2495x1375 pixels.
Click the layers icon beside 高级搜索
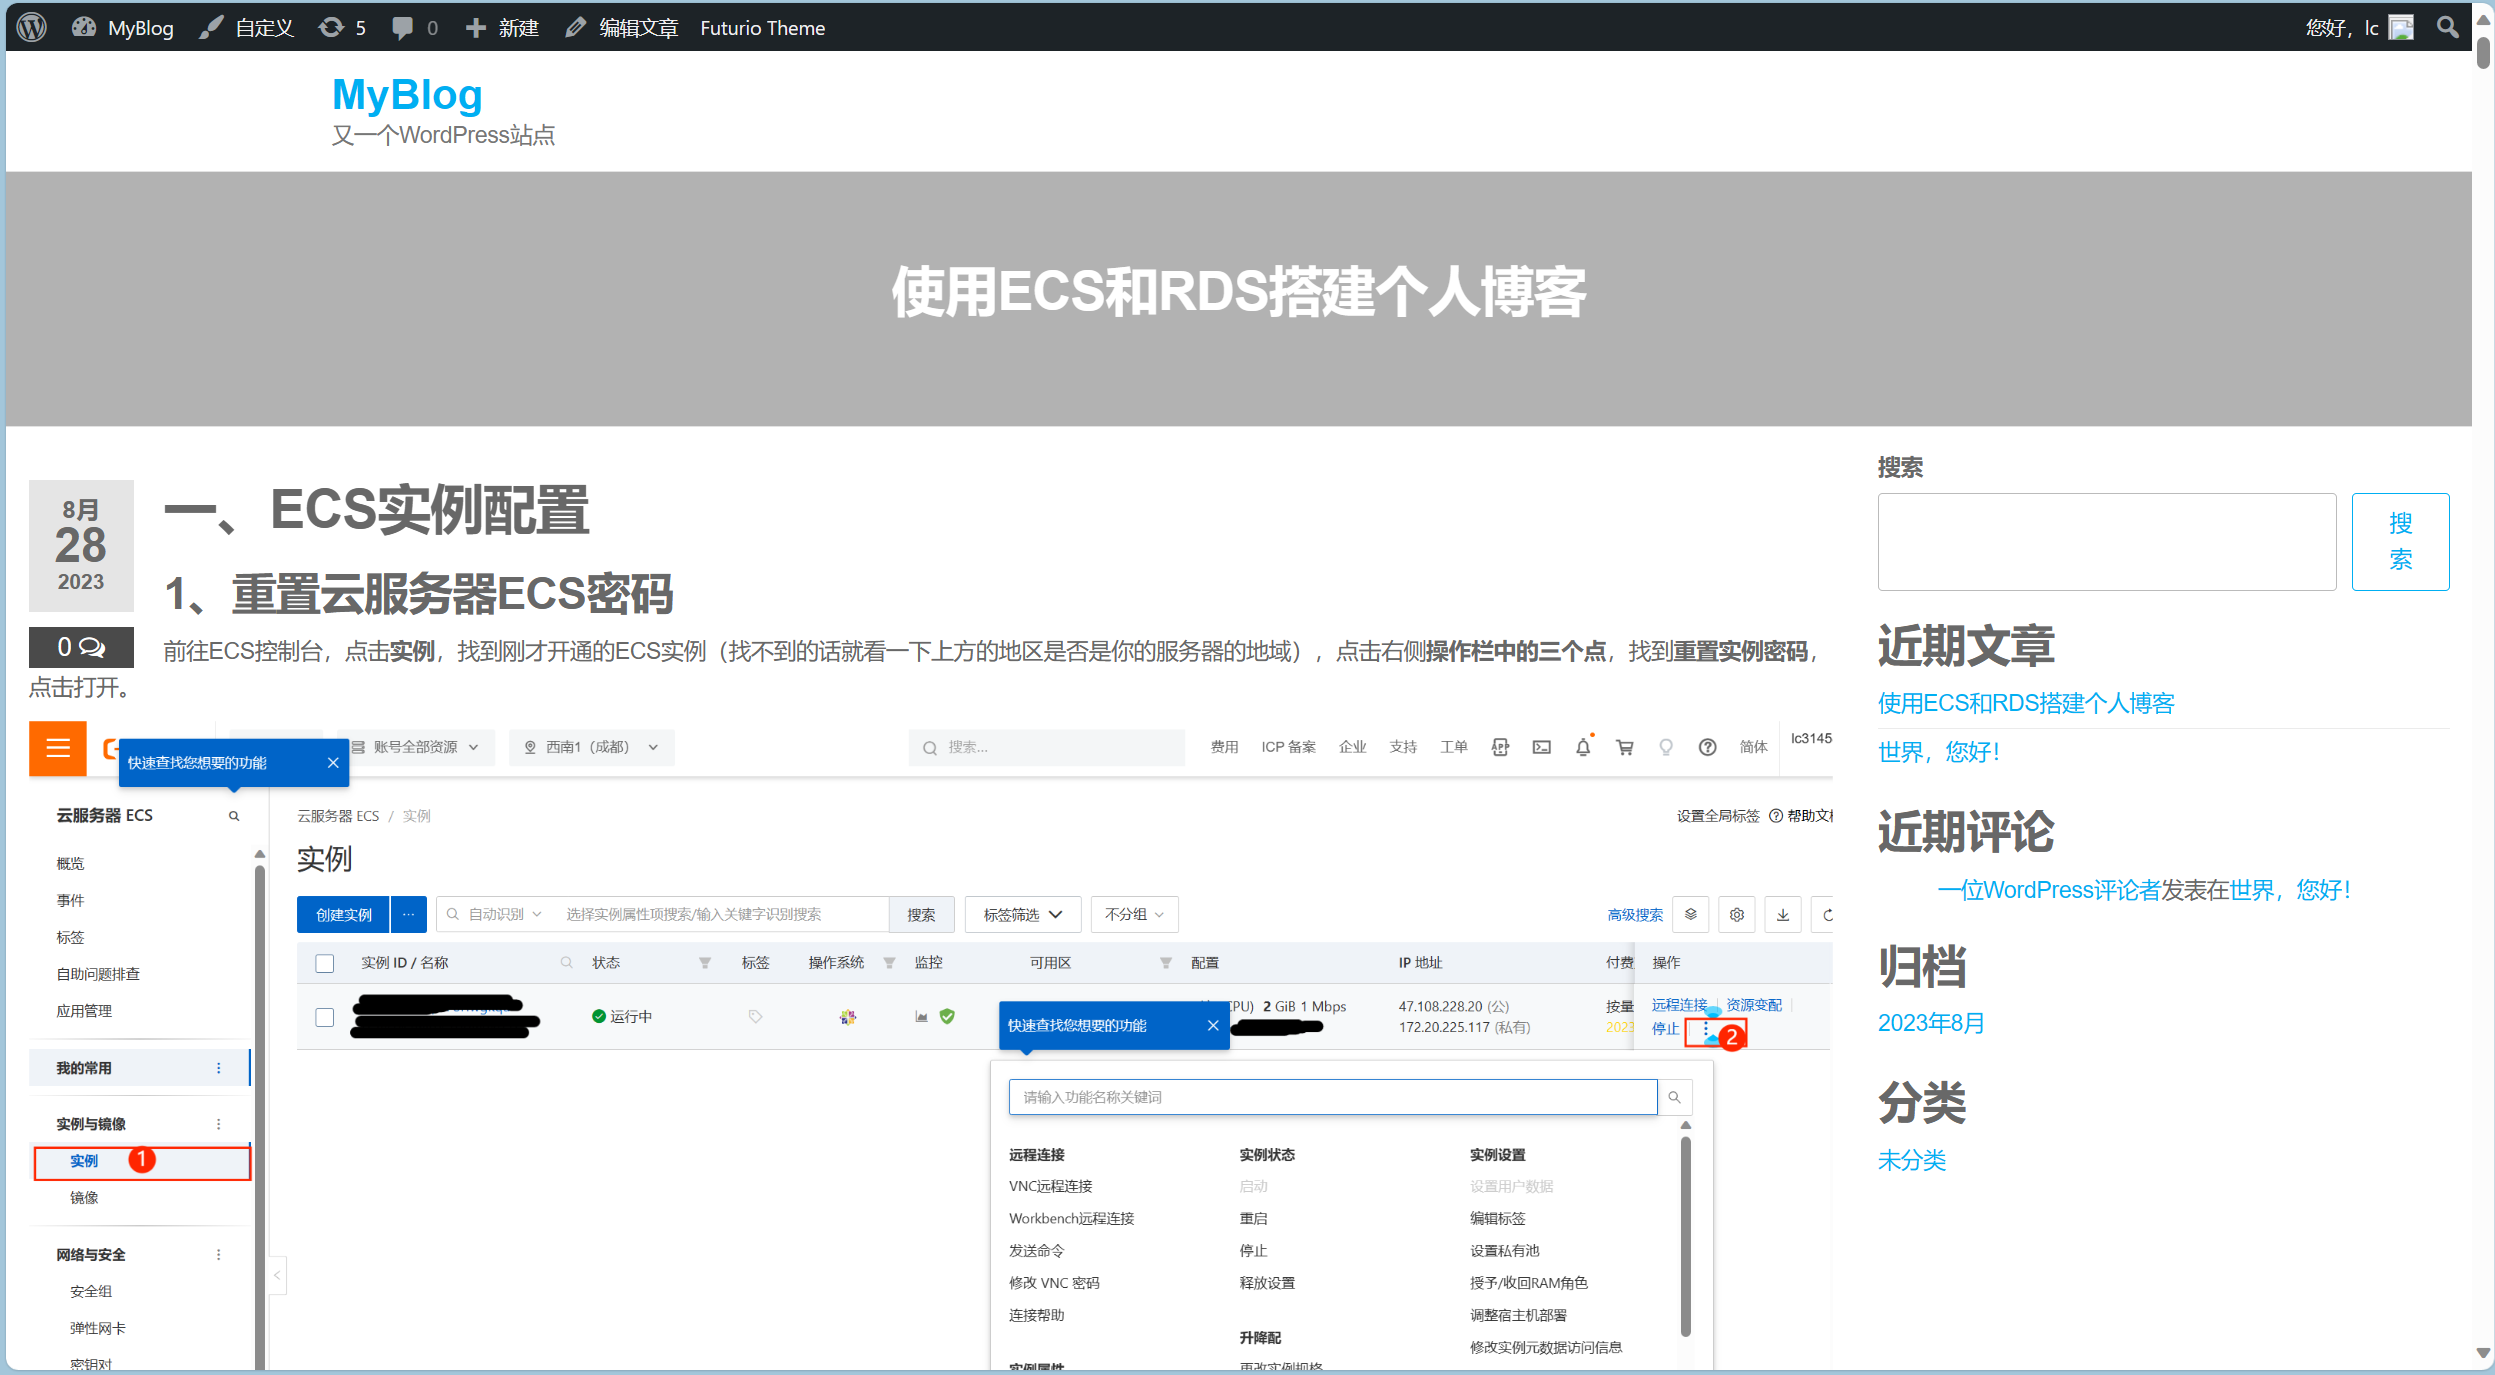tap(1691, 915)
